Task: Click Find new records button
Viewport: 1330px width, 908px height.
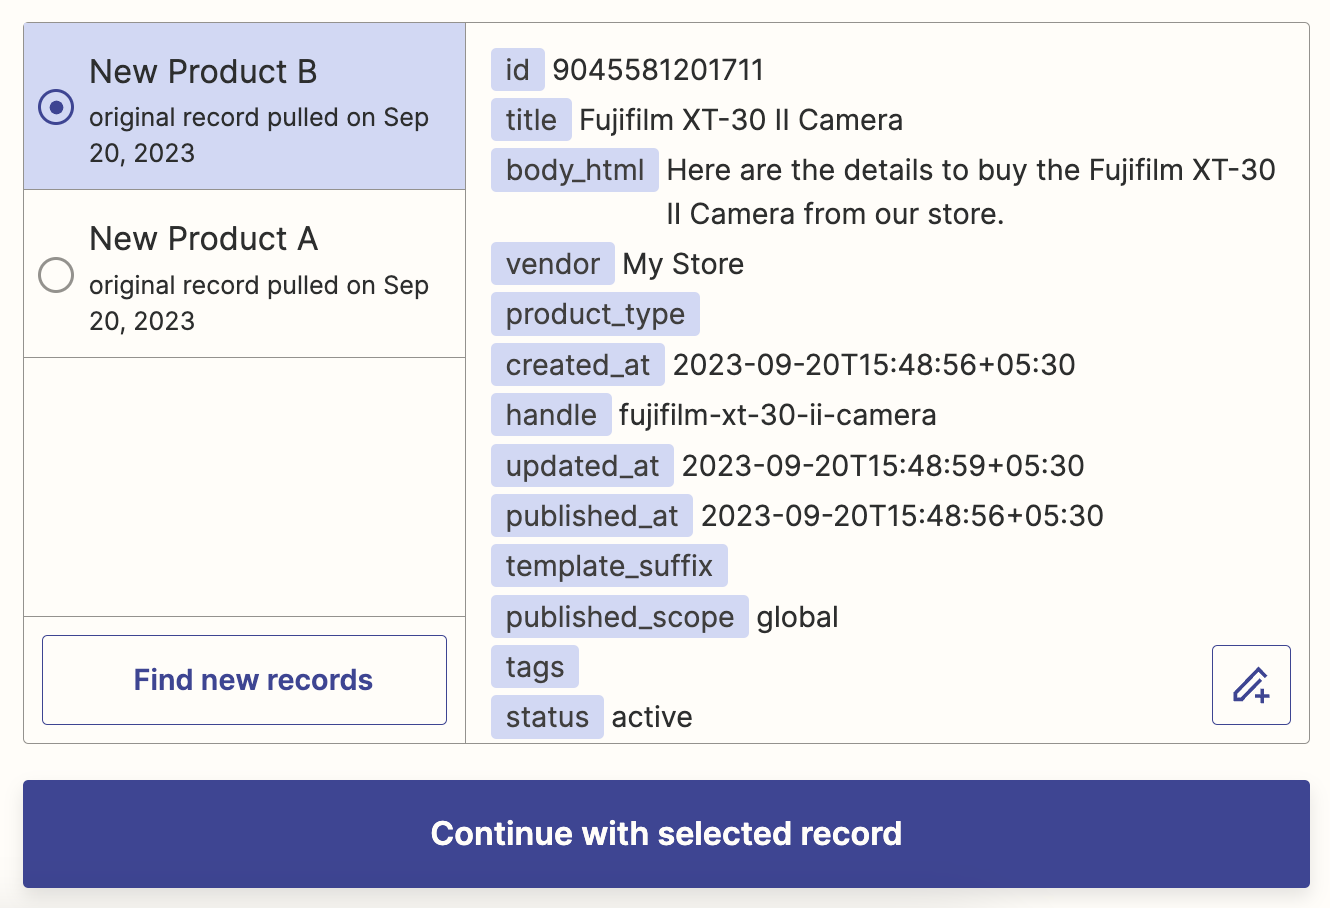Action: tap(244, 680)
